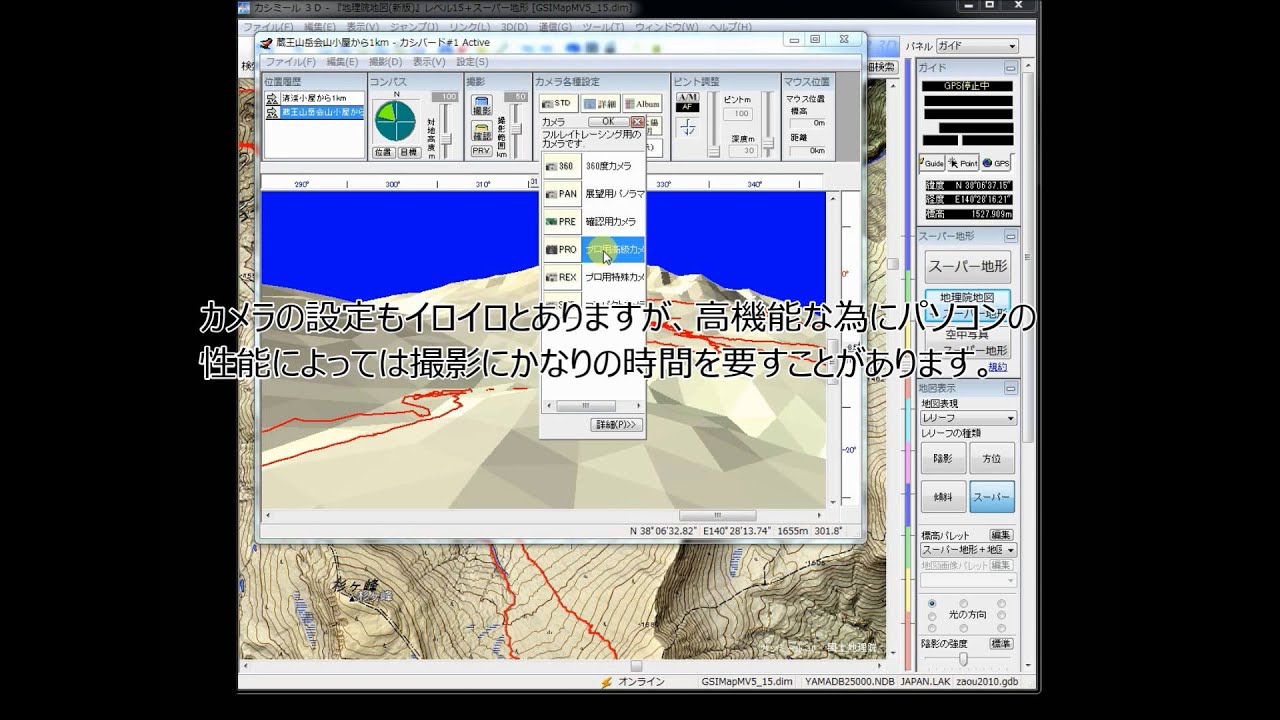Collapse the 地図表示 panel section

click(1010, 388)
